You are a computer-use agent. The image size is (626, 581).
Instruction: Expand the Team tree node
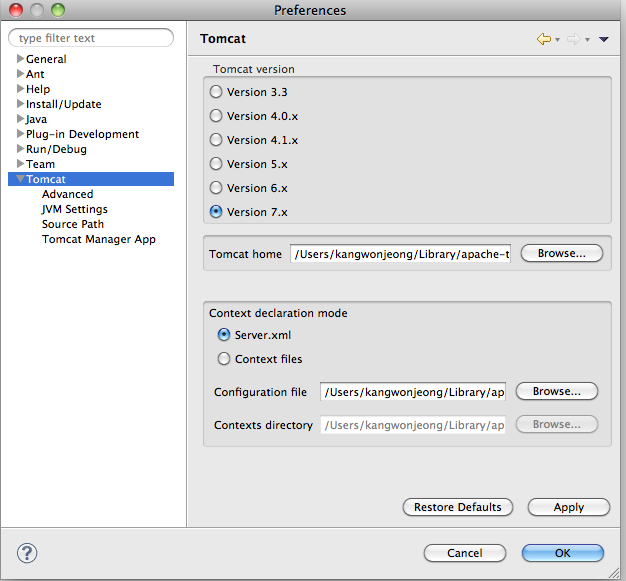pos(20,164)
